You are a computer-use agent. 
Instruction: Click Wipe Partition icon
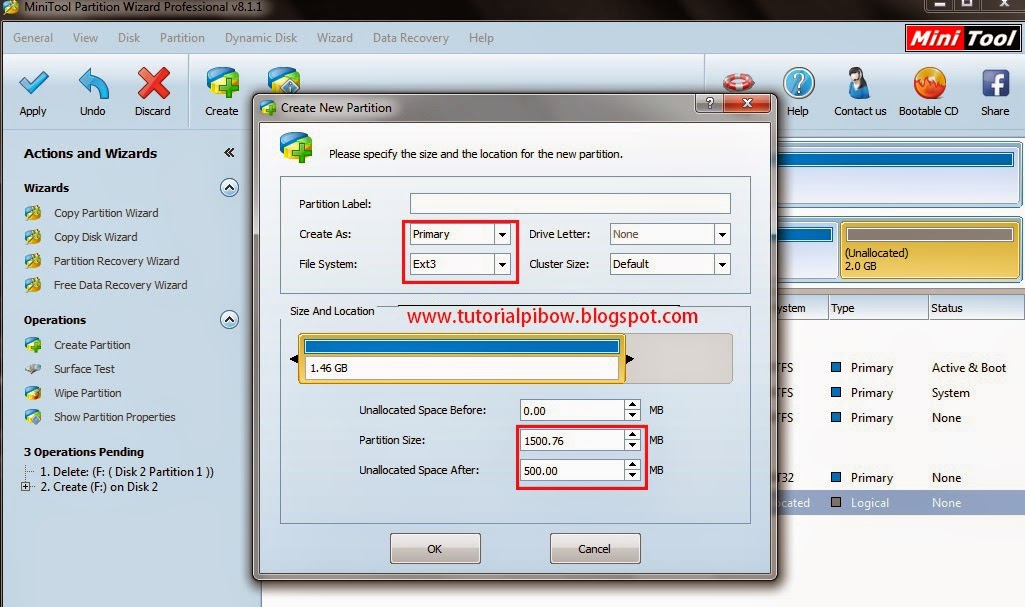coord(33,393)
